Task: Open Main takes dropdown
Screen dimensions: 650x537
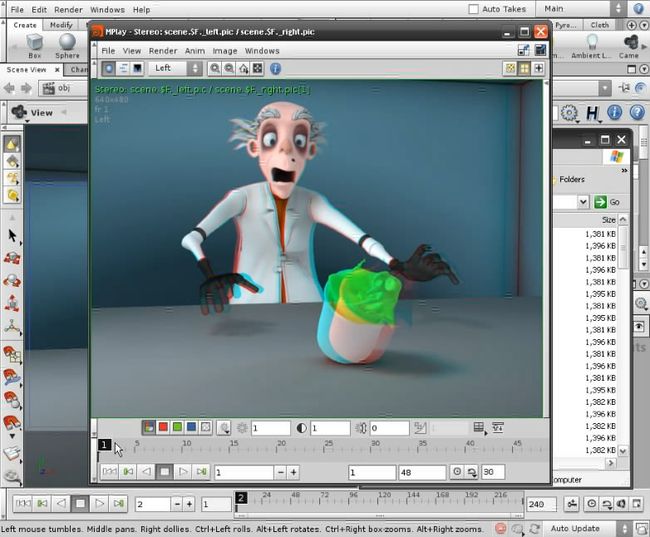Action: coord(583,9)
